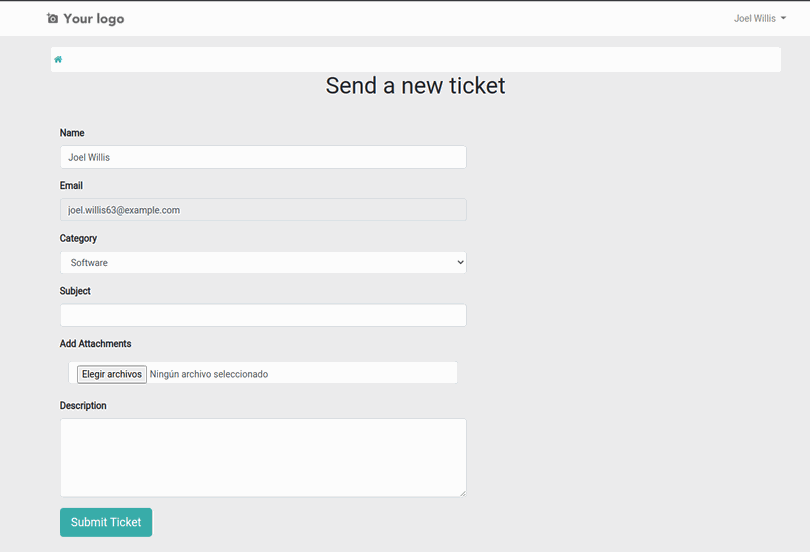Click the home breadcrumb icon
The image size is (810, 552).
tap(58, 59)
